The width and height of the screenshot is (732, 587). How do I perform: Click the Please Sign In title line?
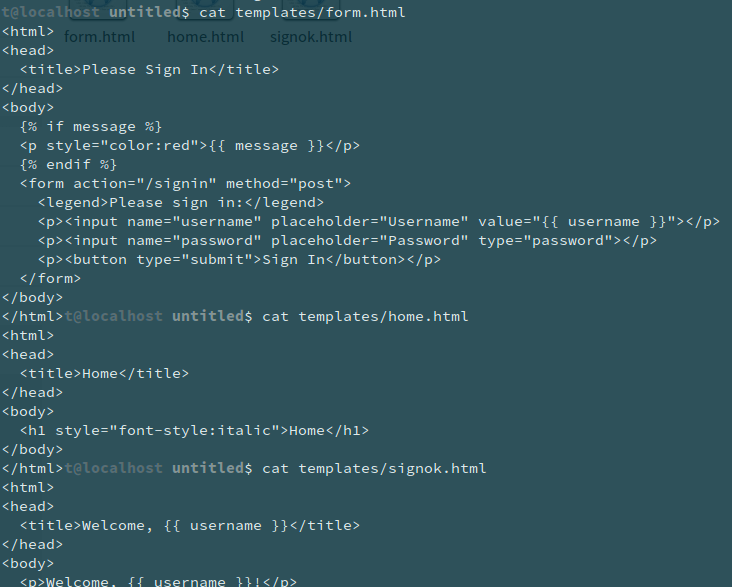(149, 70)
